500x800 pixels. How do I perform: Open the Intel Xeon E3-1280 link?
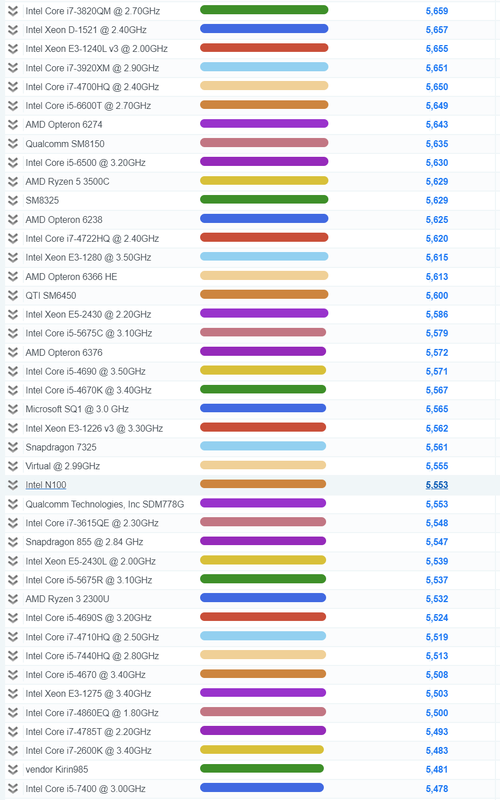pos(88,257)
